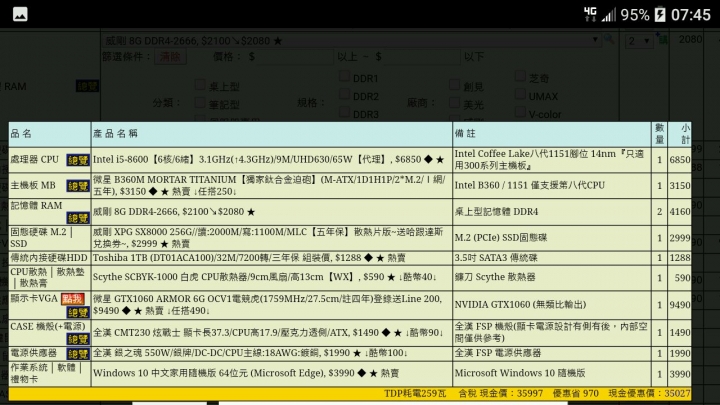Viewport: 720px width, 405px height.
Task: Tick the 芝奇 vendor checkbox
Action: (520, 76)
